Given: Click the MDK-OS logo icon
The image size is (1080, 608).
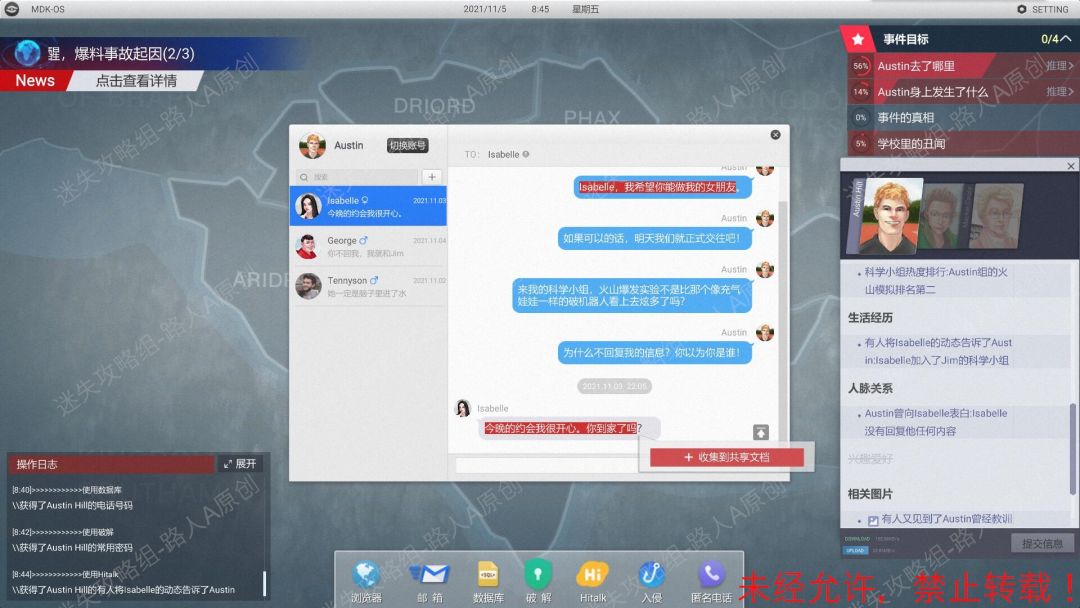Looking at the screenshot, I should click(x=12, y=9).
